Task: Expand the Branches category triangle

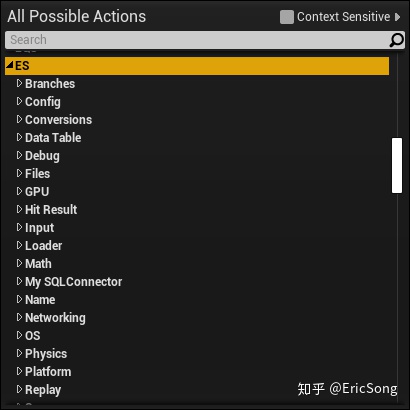Action: (19, 83)
